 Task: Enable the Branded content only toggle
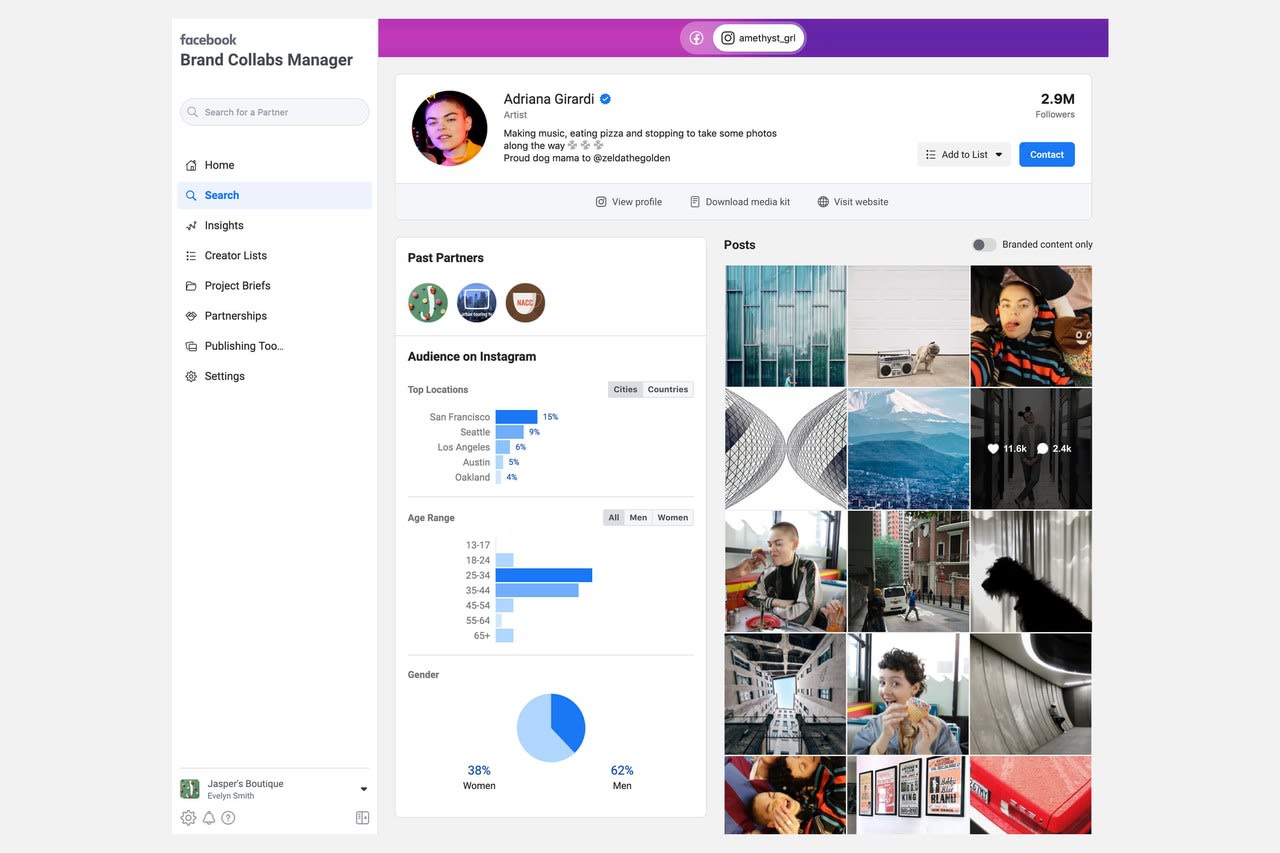(x=984, y=244)
